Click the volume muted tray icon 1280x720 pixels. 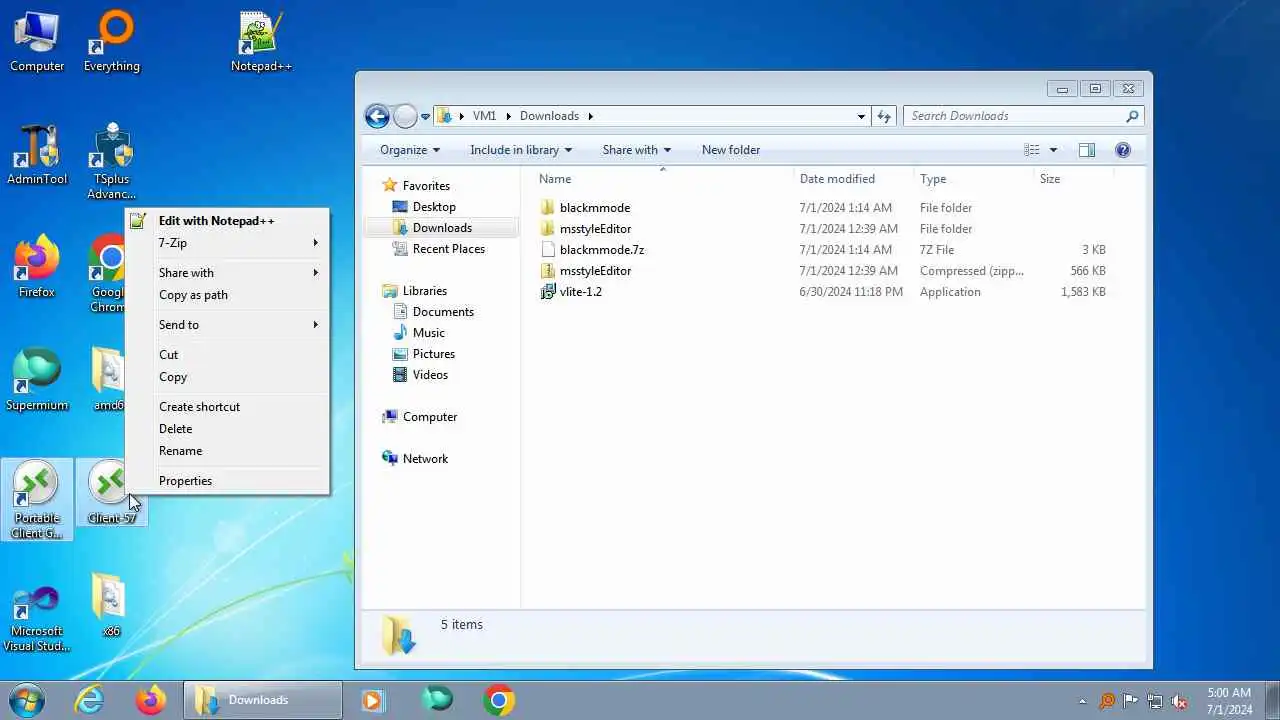click(x=1180, y=701)
